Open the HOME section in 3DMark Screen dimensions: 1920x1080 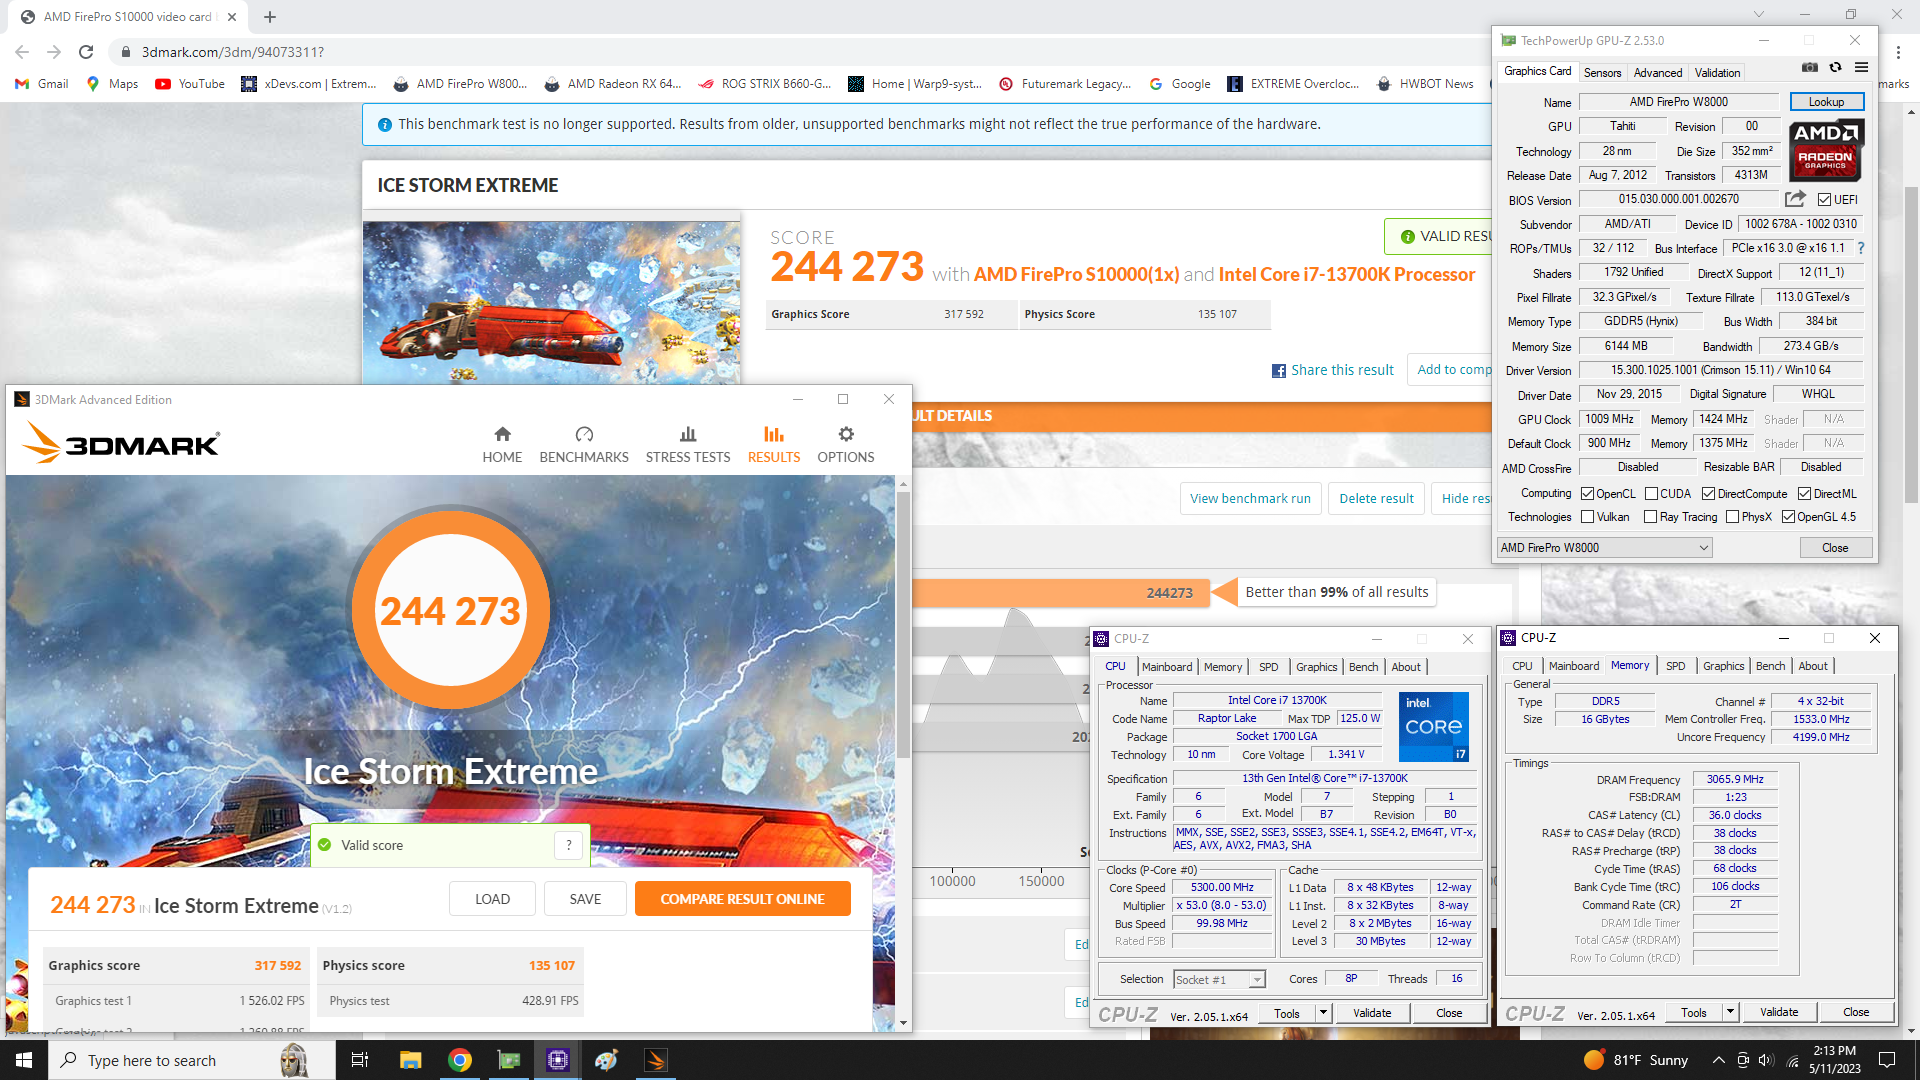point(502,445)
